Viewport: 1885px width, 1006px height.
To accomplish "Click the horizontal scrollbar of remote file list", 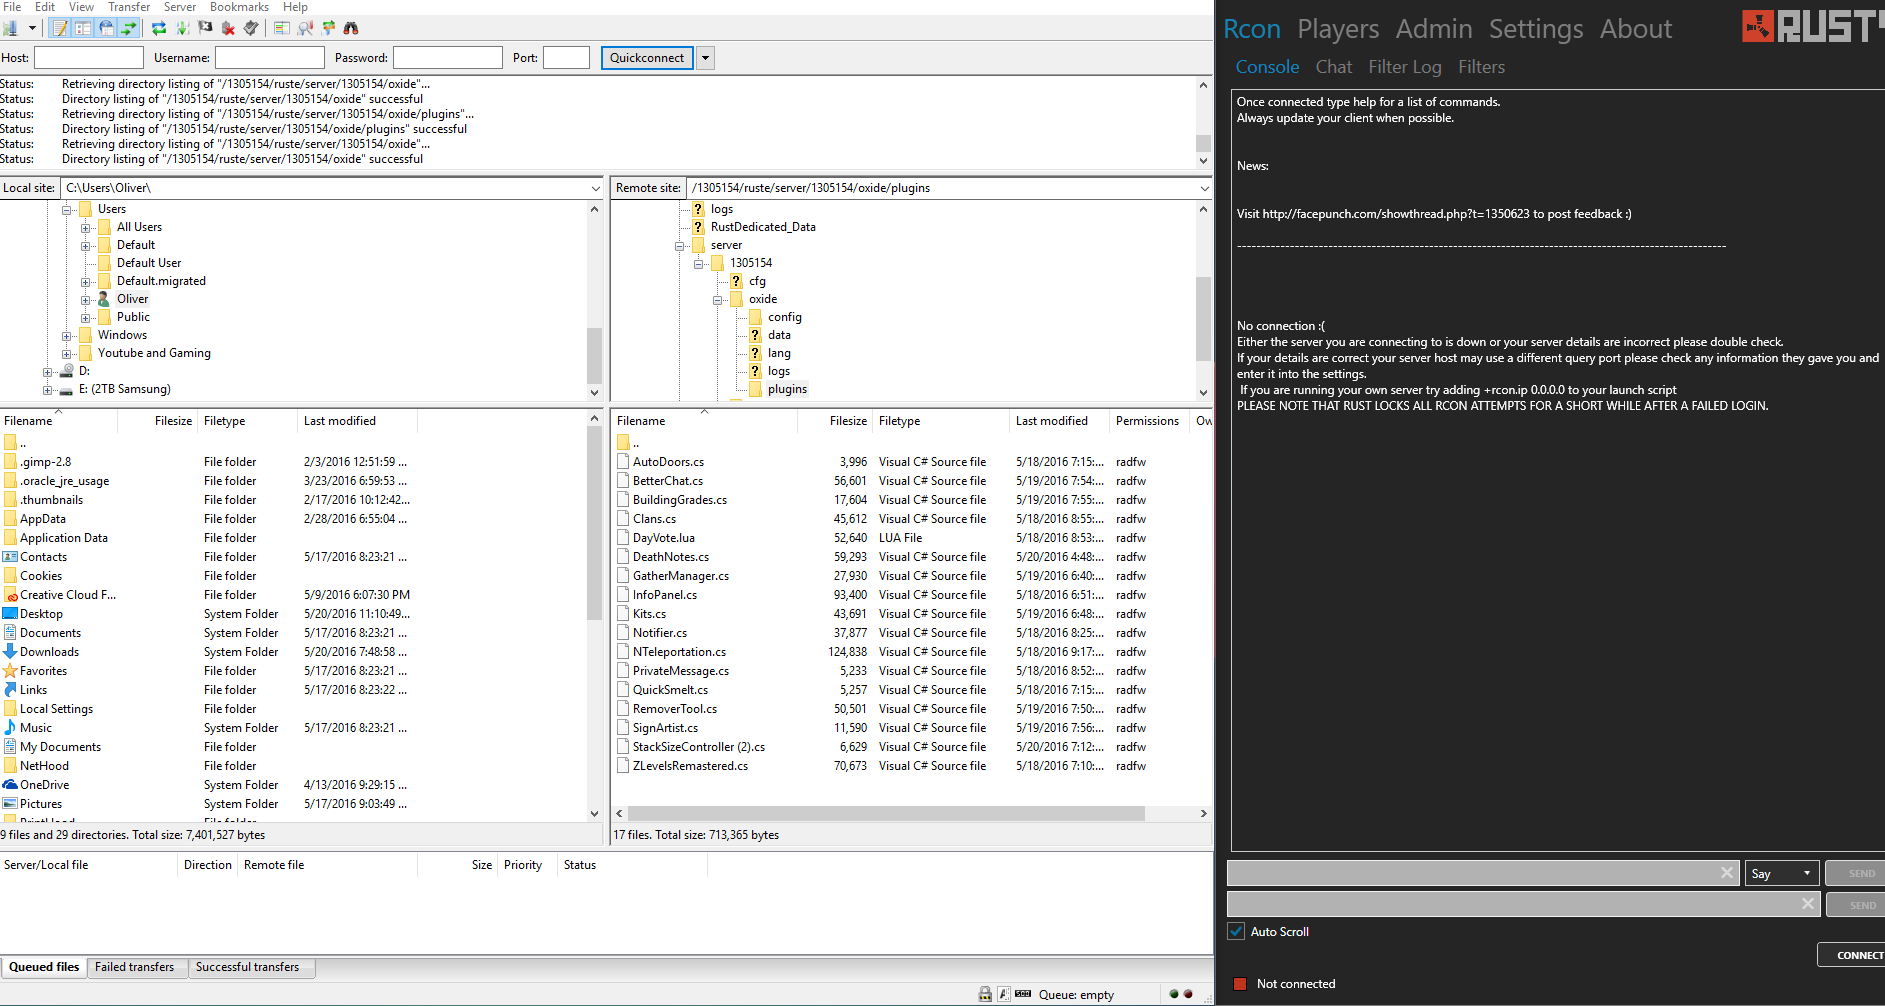I will [886, 814].
